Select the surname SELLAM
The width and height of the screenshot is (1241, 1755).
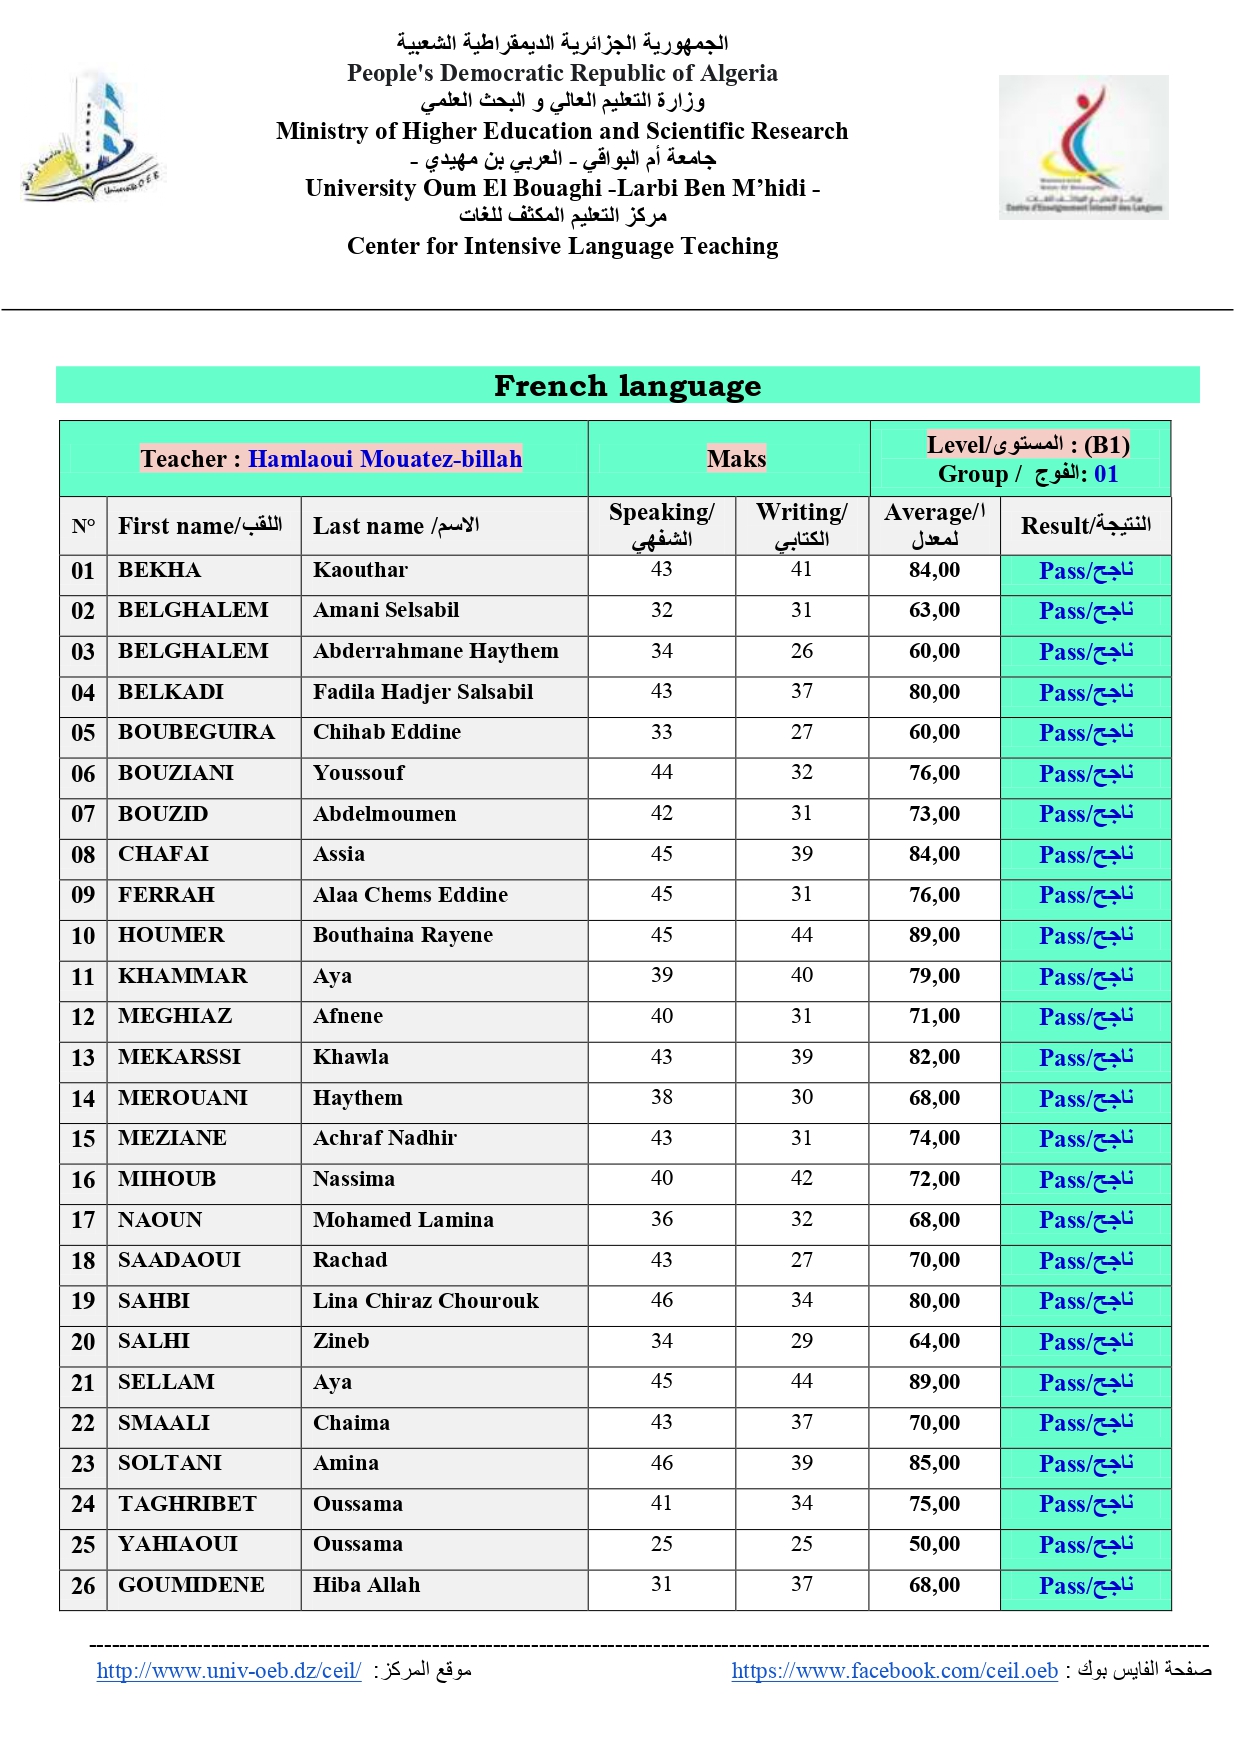(x=166, y=1382)
